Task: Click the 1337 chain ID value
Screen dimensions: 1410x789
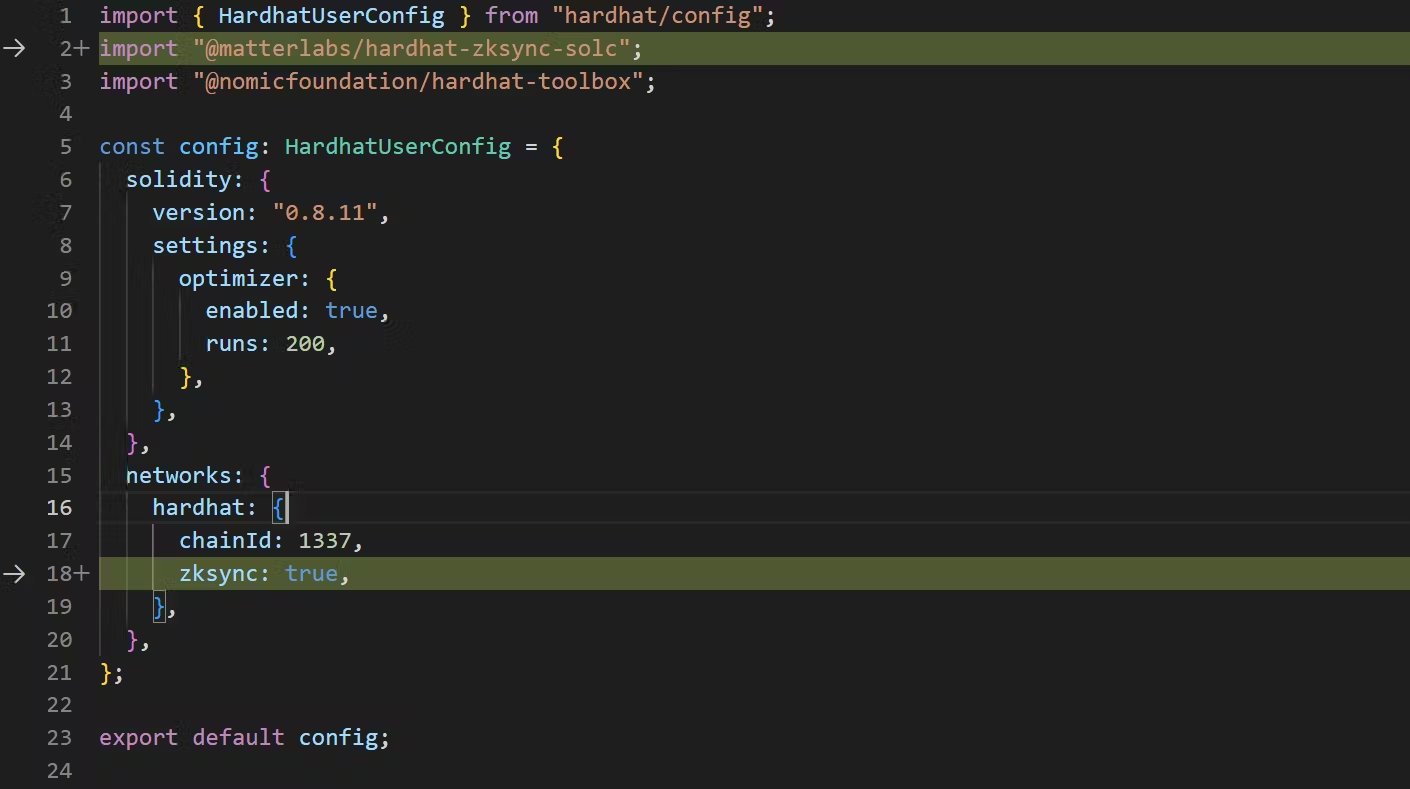Action: pyautogui.click(x=325, y=541)
